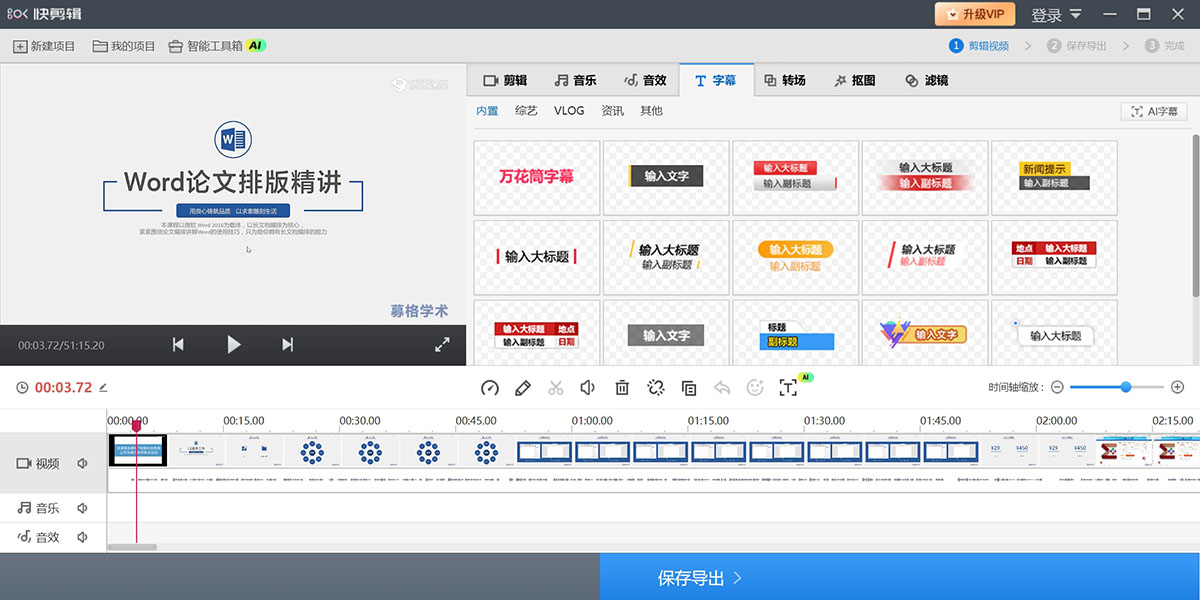1200x600 pixels.
Task: Click 新建项目 to create a project
Action: [x=44, y=44]
